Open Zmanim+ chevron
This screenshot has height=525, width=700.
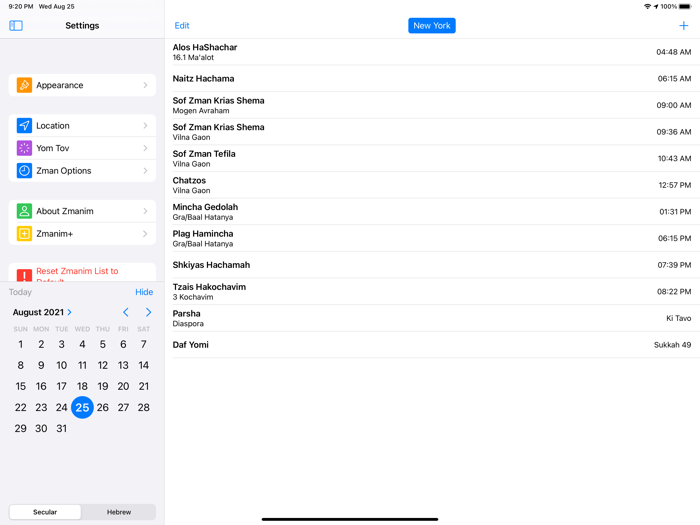coord(145,233)
